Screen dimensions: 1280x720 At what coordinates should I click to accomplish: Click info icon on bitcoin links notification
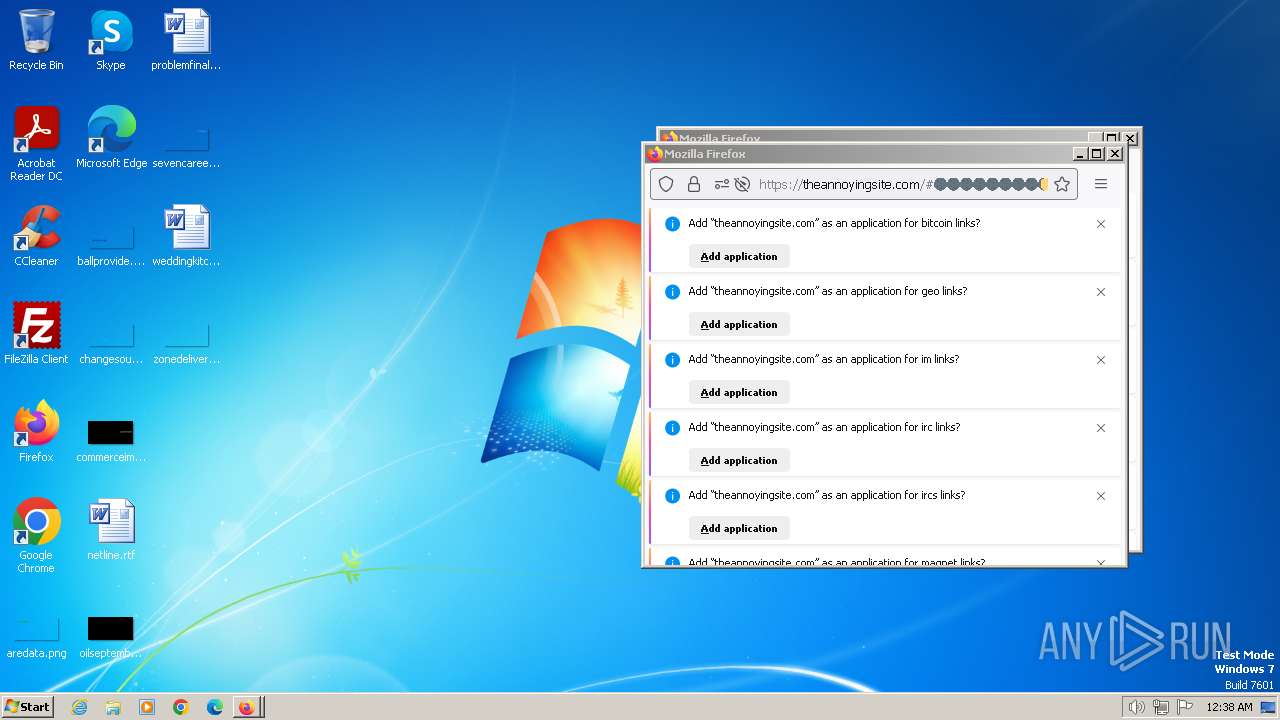click(673, 224)
